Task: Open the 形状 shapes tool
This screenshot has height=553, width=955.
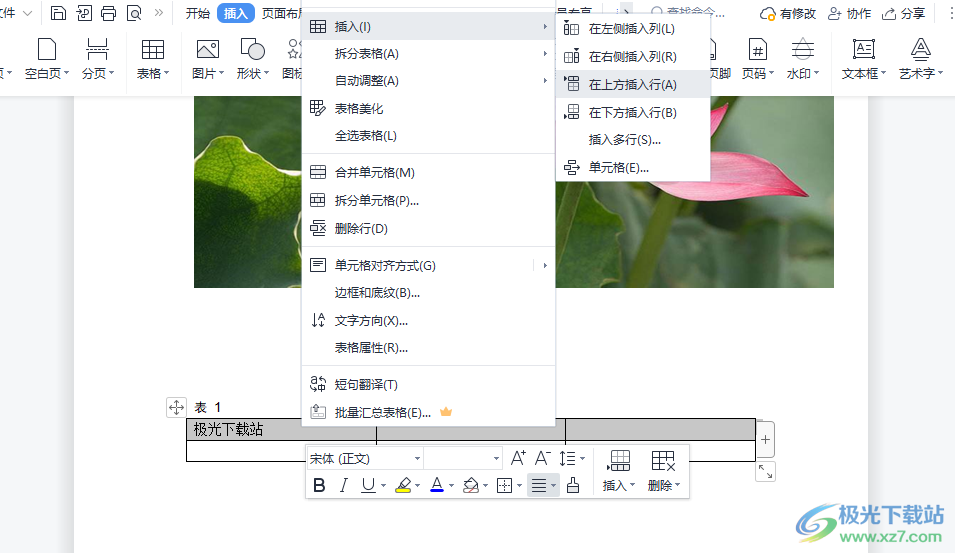Action: coord(253,58)
